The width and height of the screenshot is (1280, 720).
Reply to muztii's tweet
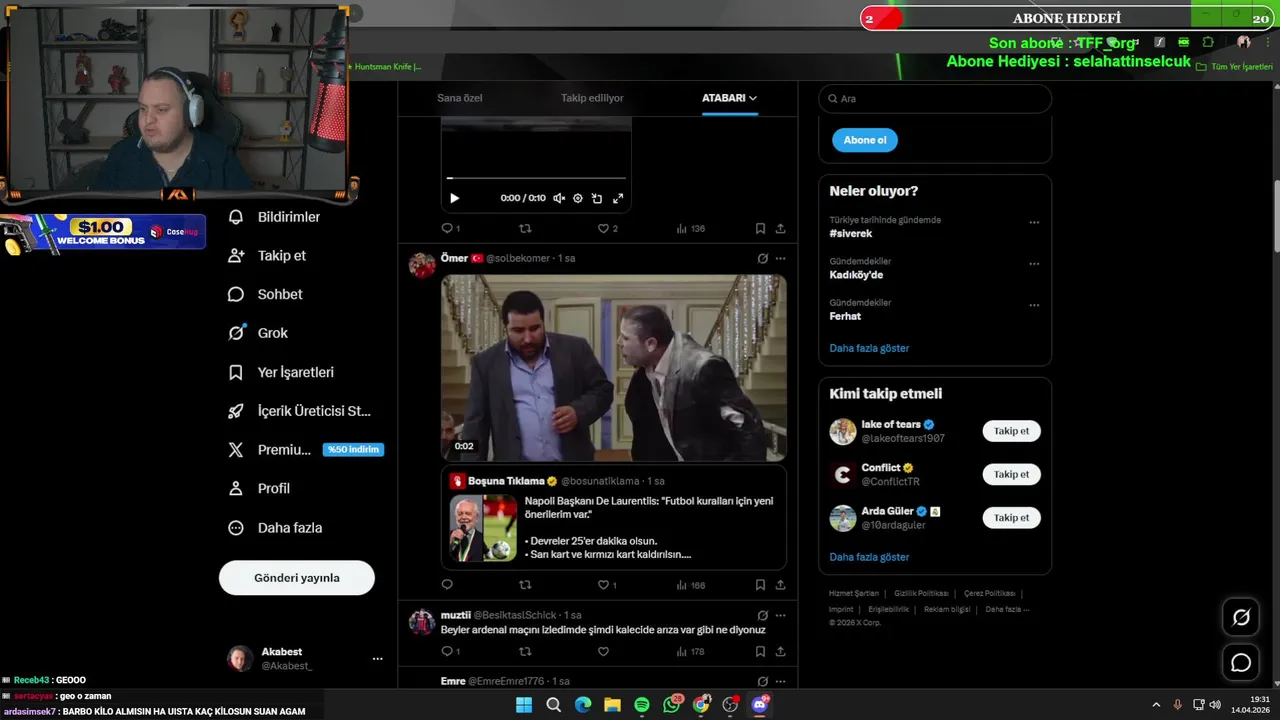(447, 651)
